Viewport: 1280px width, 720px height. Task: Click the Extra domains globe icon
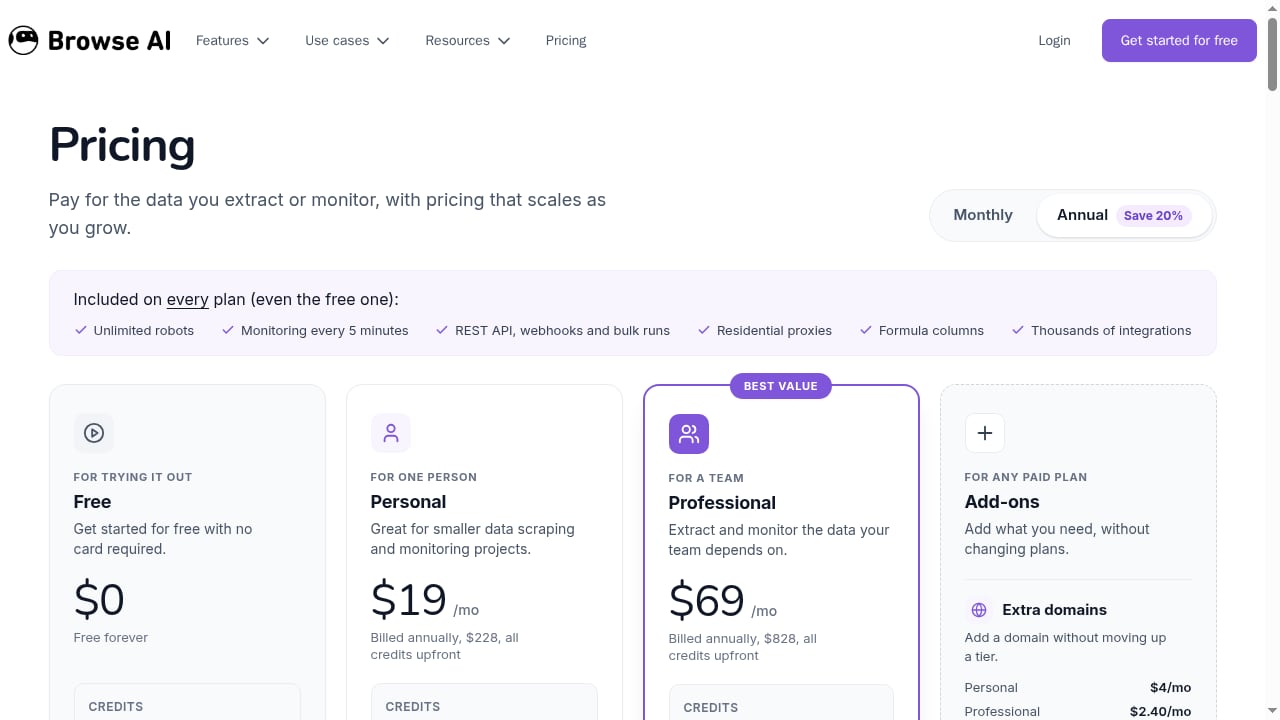point(979,610)
